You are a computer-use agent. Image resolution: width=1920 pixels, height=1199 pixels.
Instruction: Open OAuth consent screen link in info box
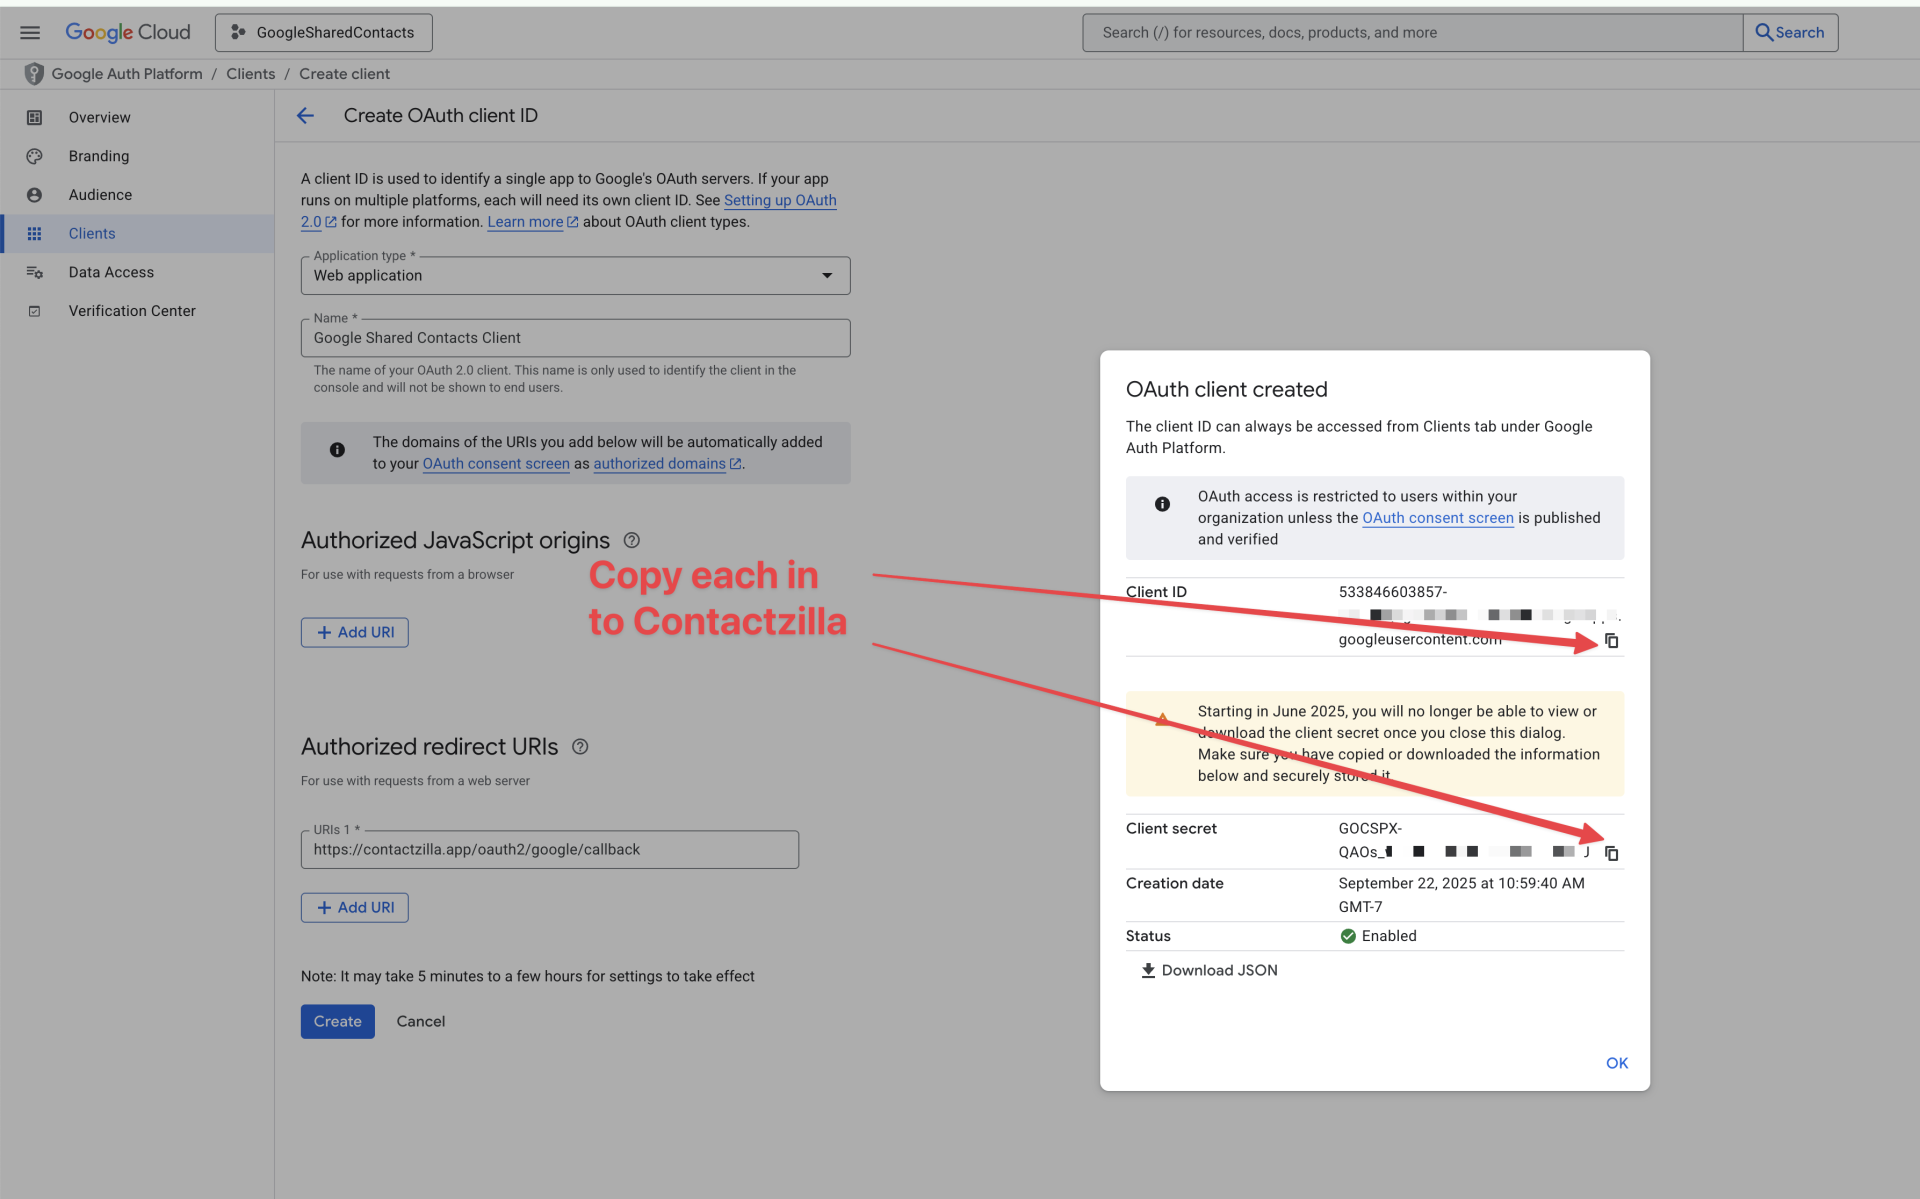coord(496,464)
